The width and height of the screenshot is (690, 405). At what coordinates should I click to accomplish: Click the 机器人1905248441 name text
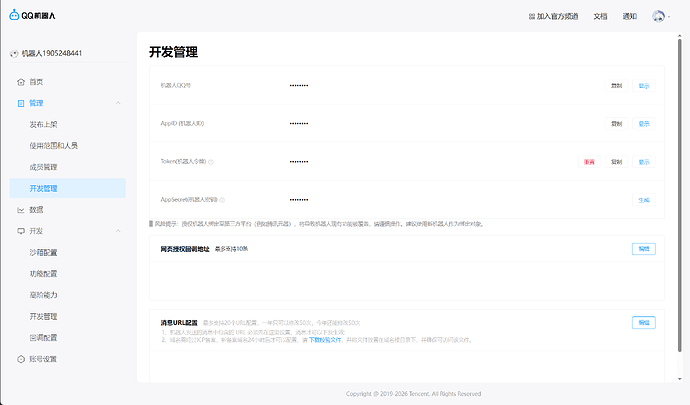click(x=51, y=53)
